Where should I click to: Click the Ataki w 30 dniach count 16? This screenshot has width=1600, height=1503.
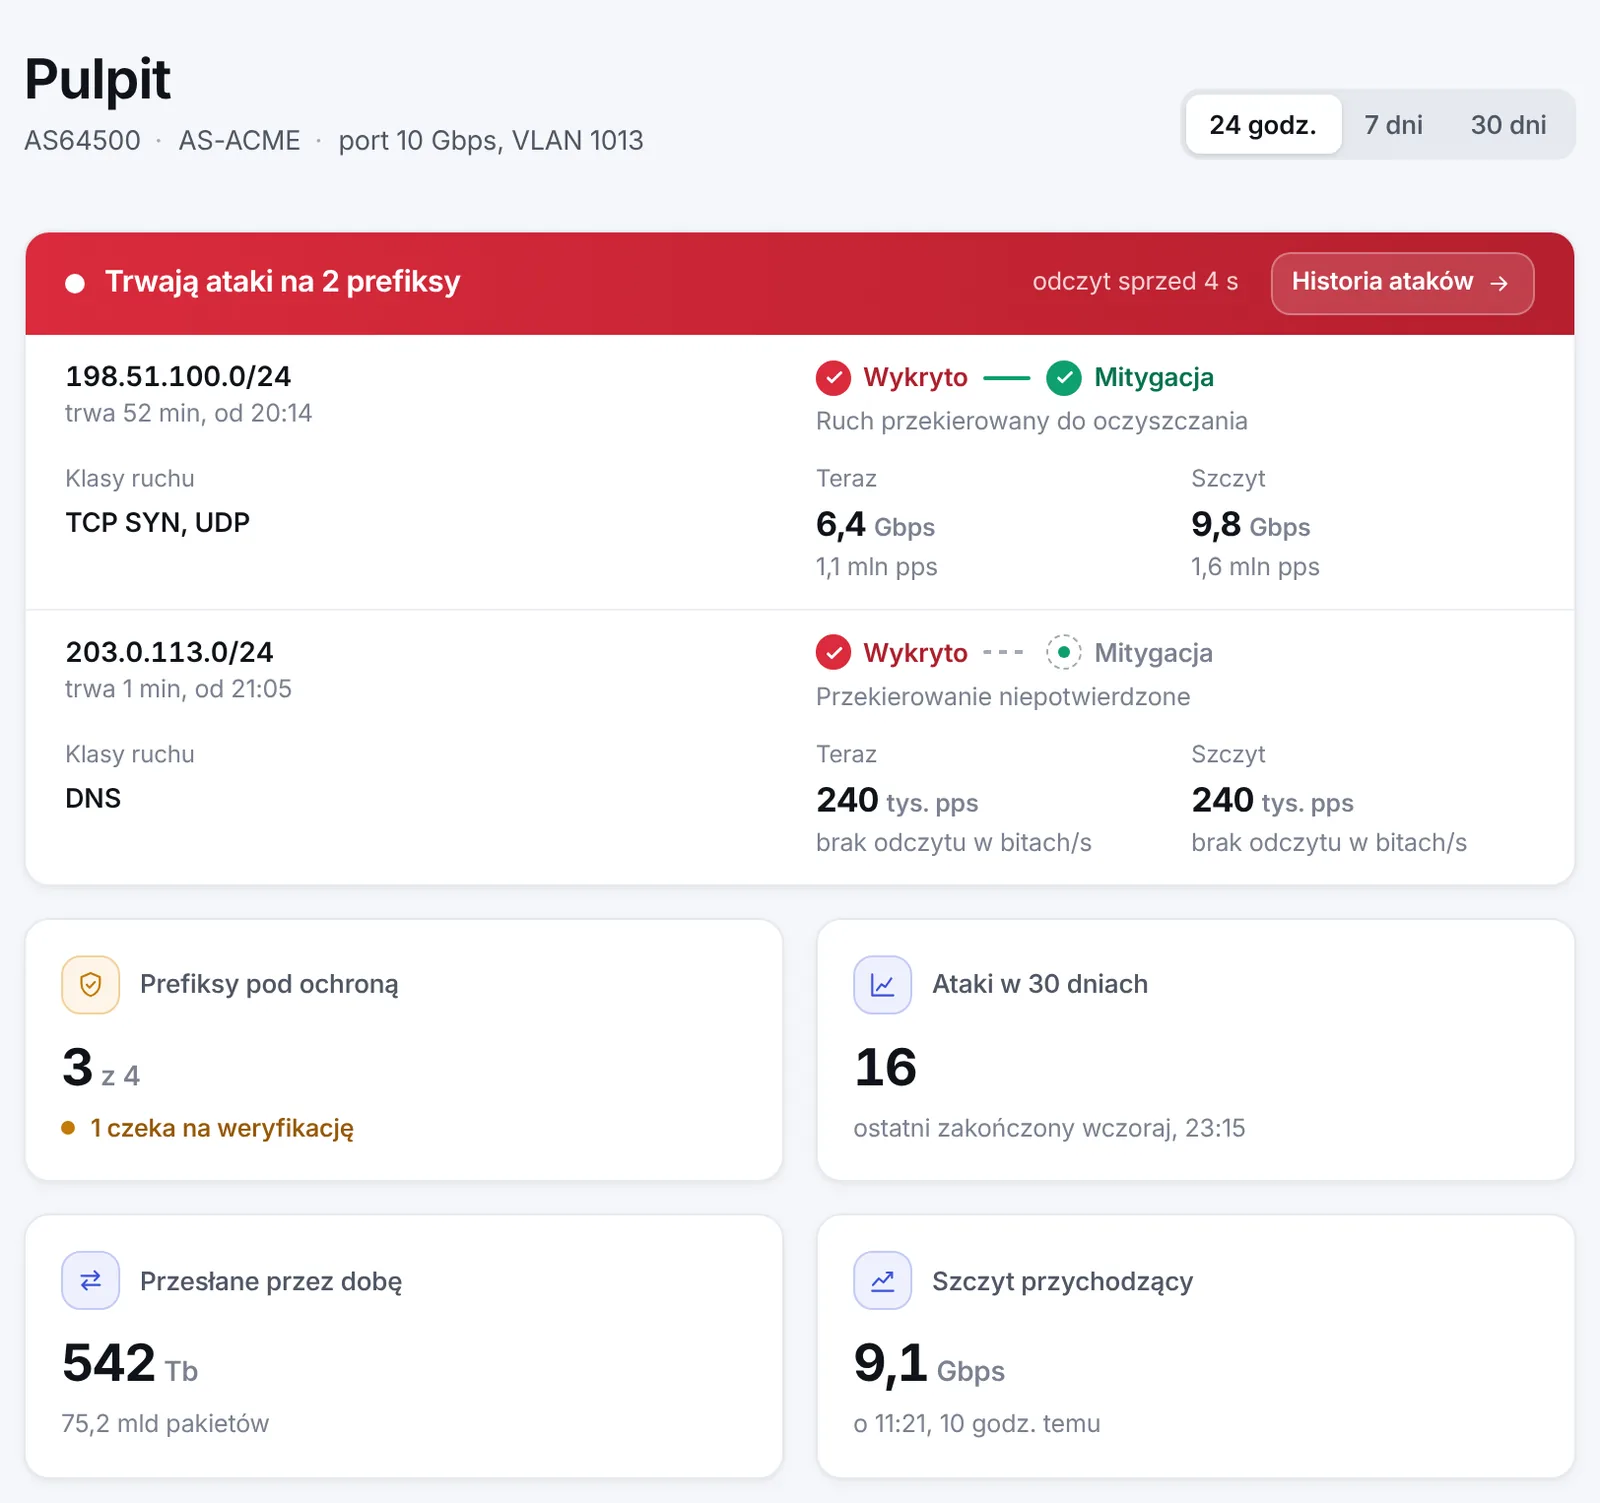pyautogui.click(x=885, y=1068)
